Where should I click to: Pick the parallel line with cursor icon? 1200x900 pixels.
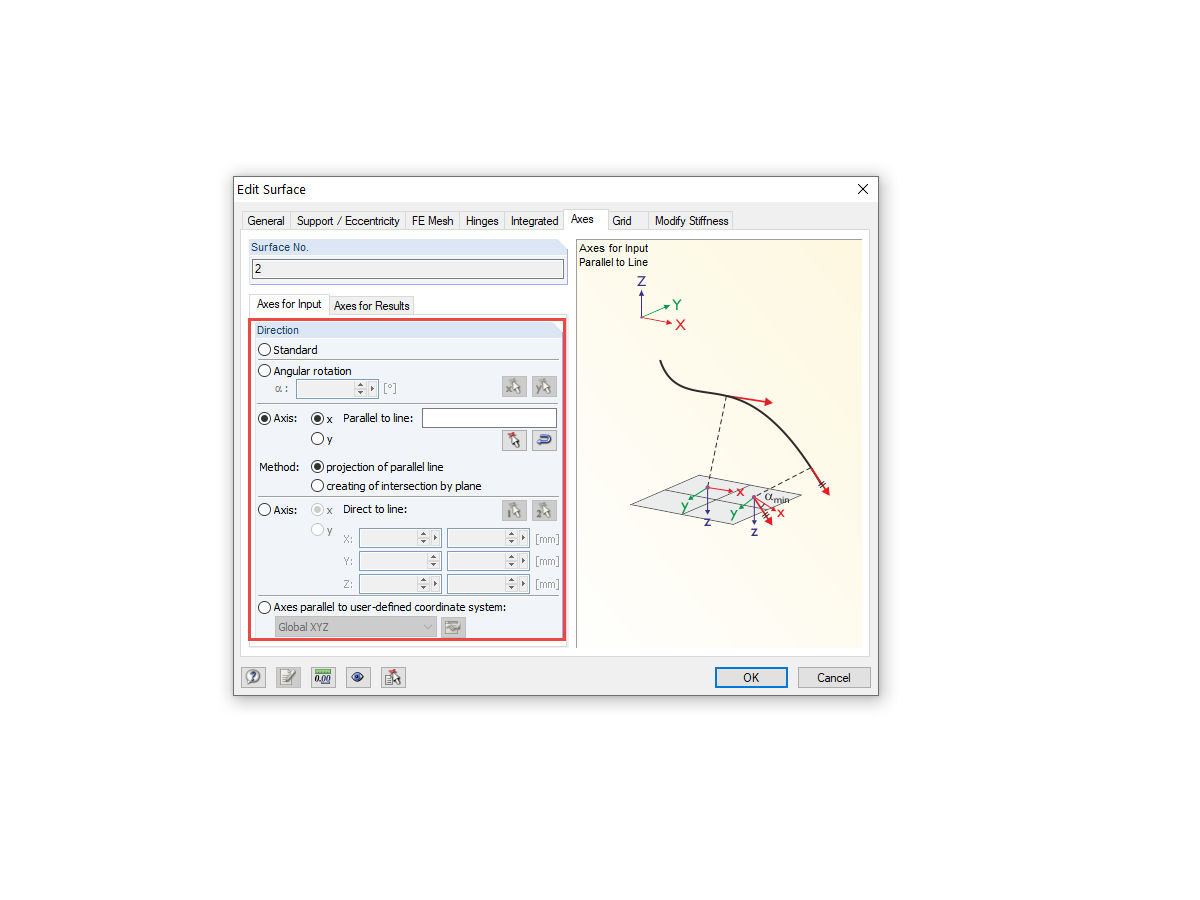[514, 440]
